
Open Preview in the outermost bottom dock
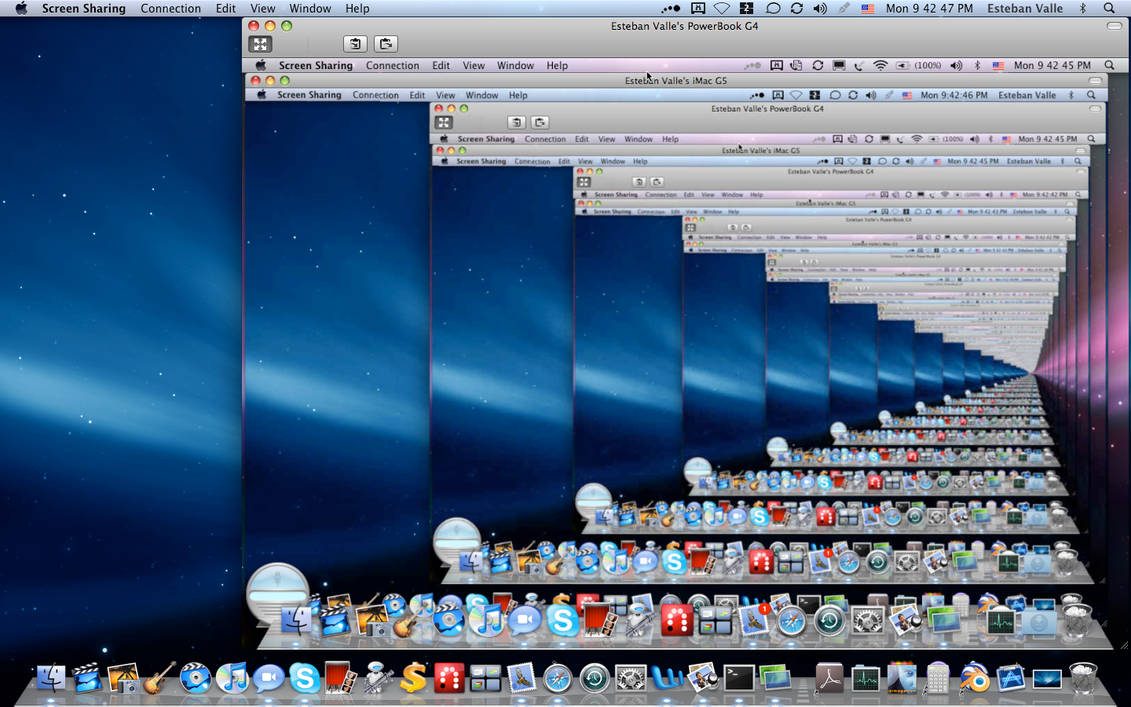(x=703, y=678)
